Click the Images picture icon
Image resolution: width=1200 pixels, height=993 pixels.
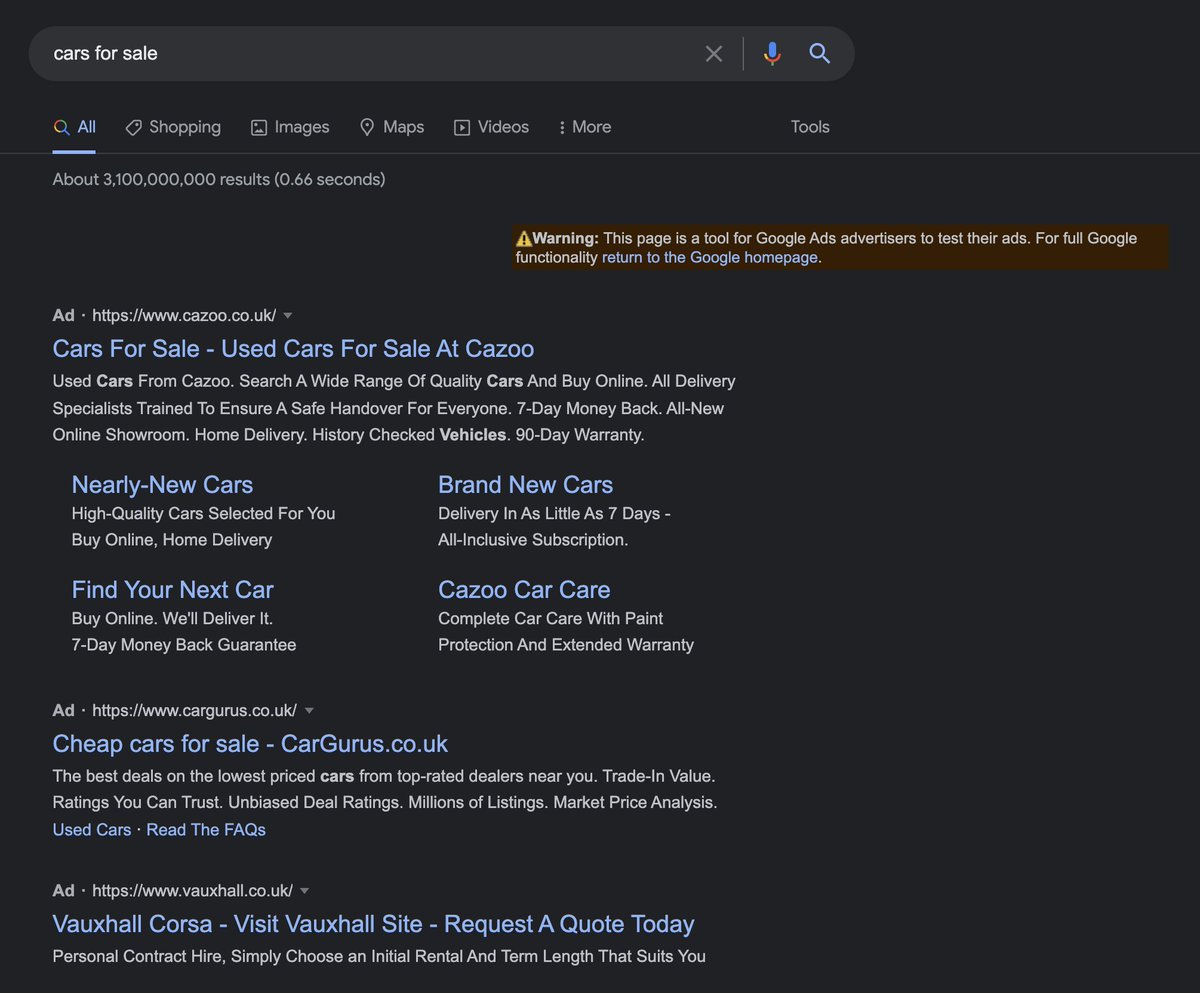click(x=259, y=127)
